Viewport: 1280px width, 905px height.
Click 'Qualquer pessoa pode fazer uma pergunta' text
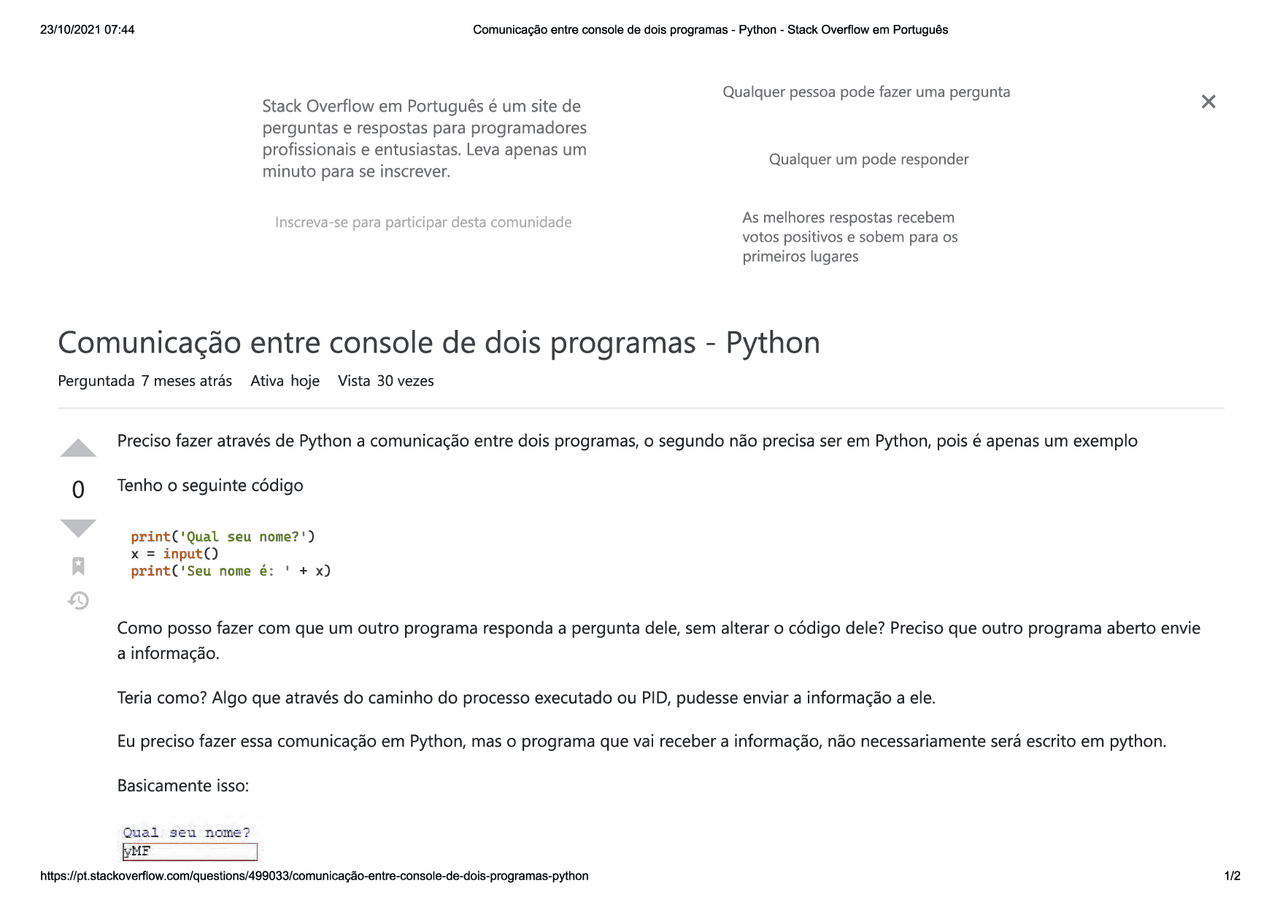coord(866,91)
